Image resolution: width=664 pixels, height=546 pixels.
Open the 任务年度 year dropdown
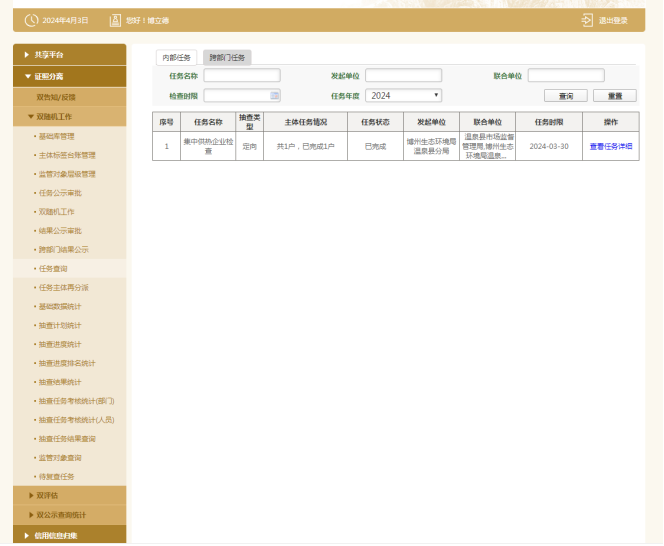point(403,95)
